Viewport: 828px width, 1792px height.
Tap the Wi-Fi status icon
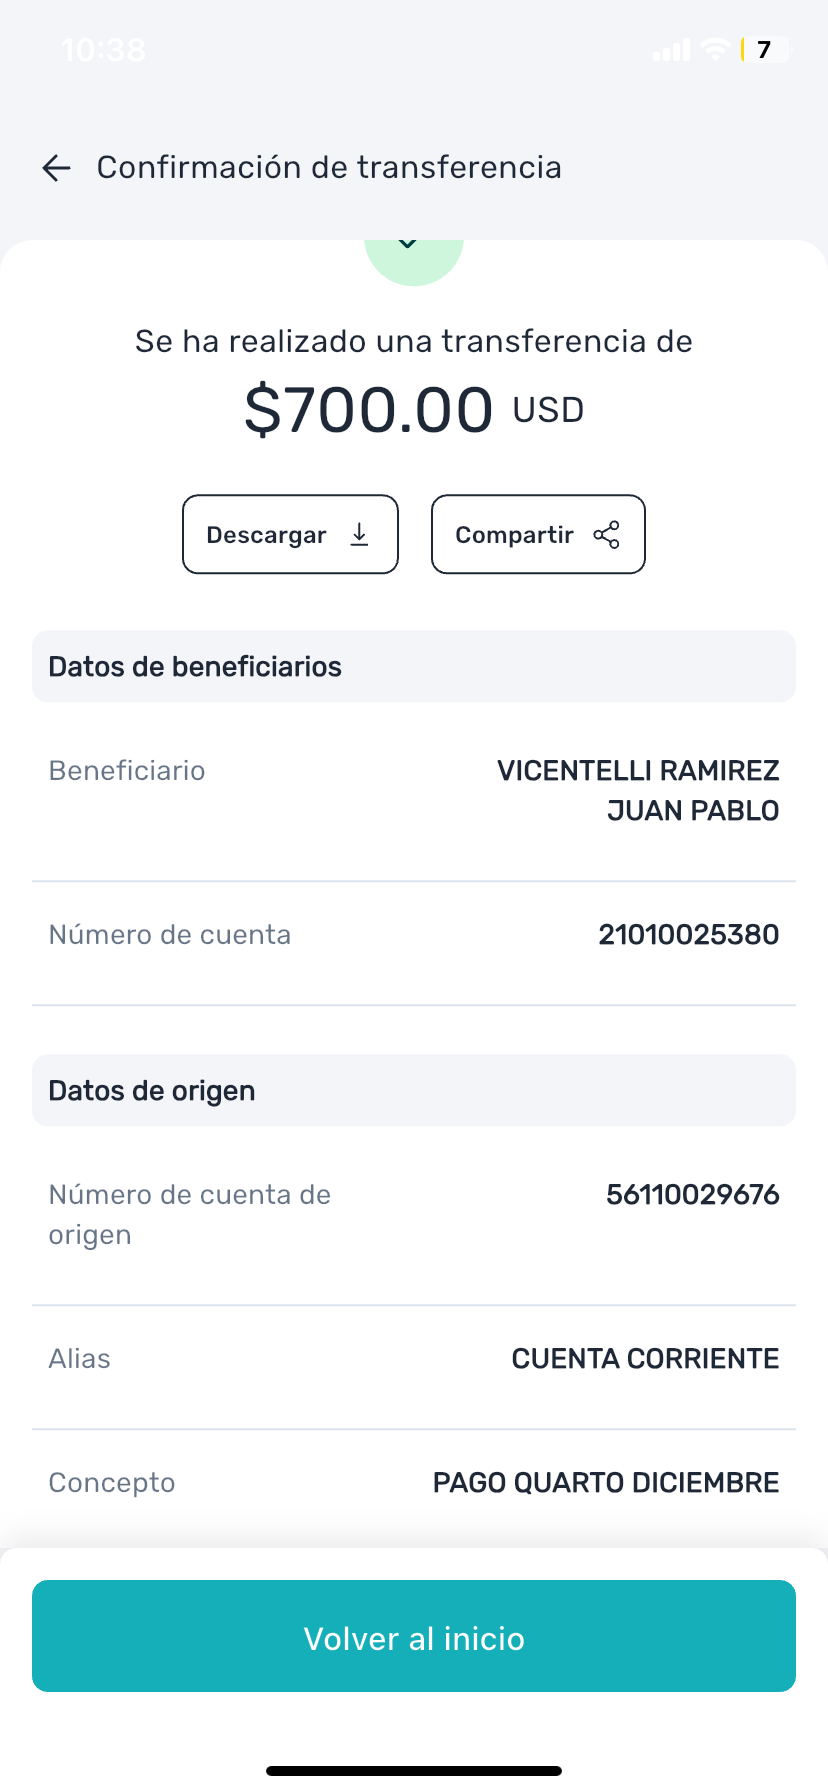(x=715, y=49)
